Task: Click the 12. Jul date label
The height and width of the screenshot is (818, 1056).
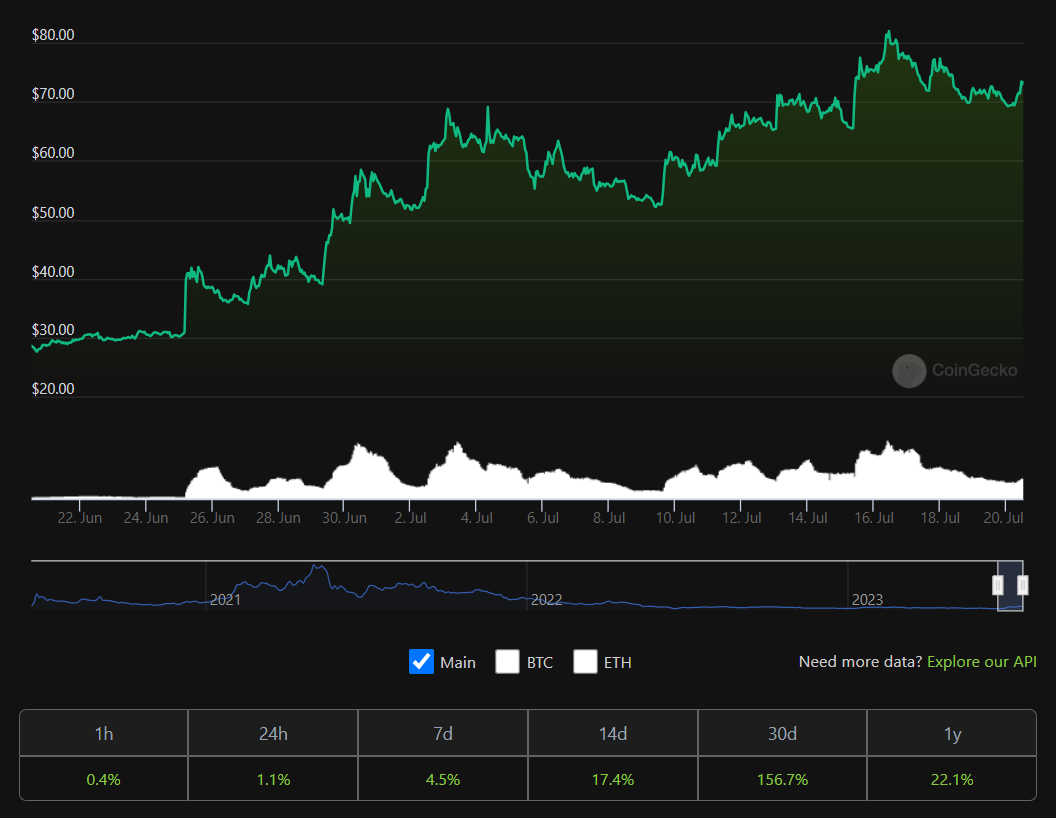Action: click(x=741, y=518)
